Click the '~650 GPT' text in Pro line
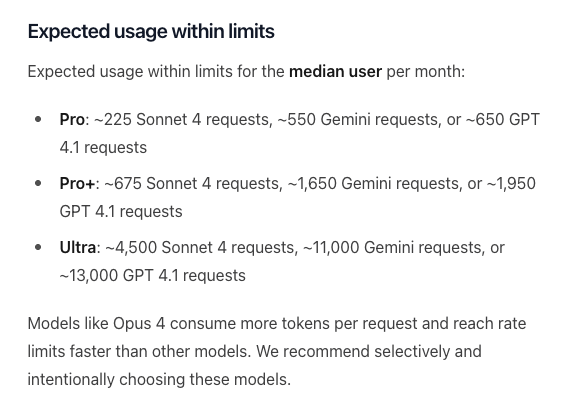This screenshot has height=417, width=582. (x=502, y=120)
